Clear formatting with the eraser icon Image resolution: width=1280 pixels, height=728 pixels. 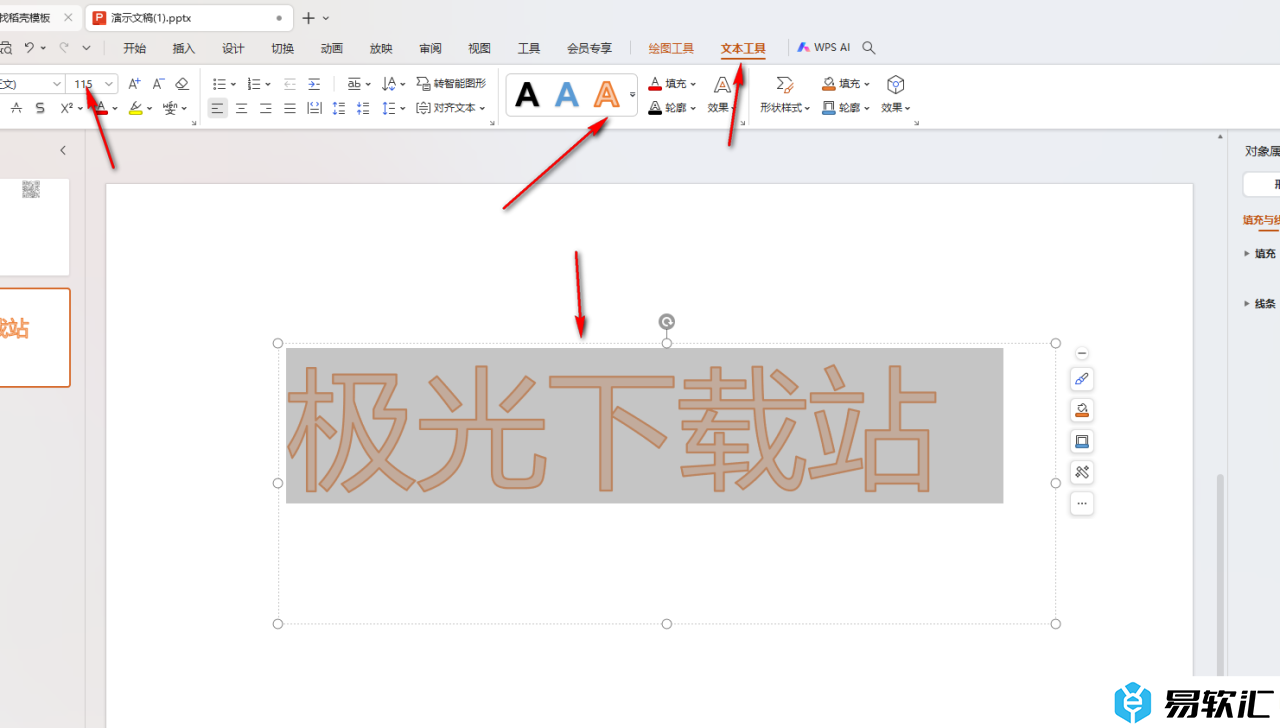pos(182,84)
